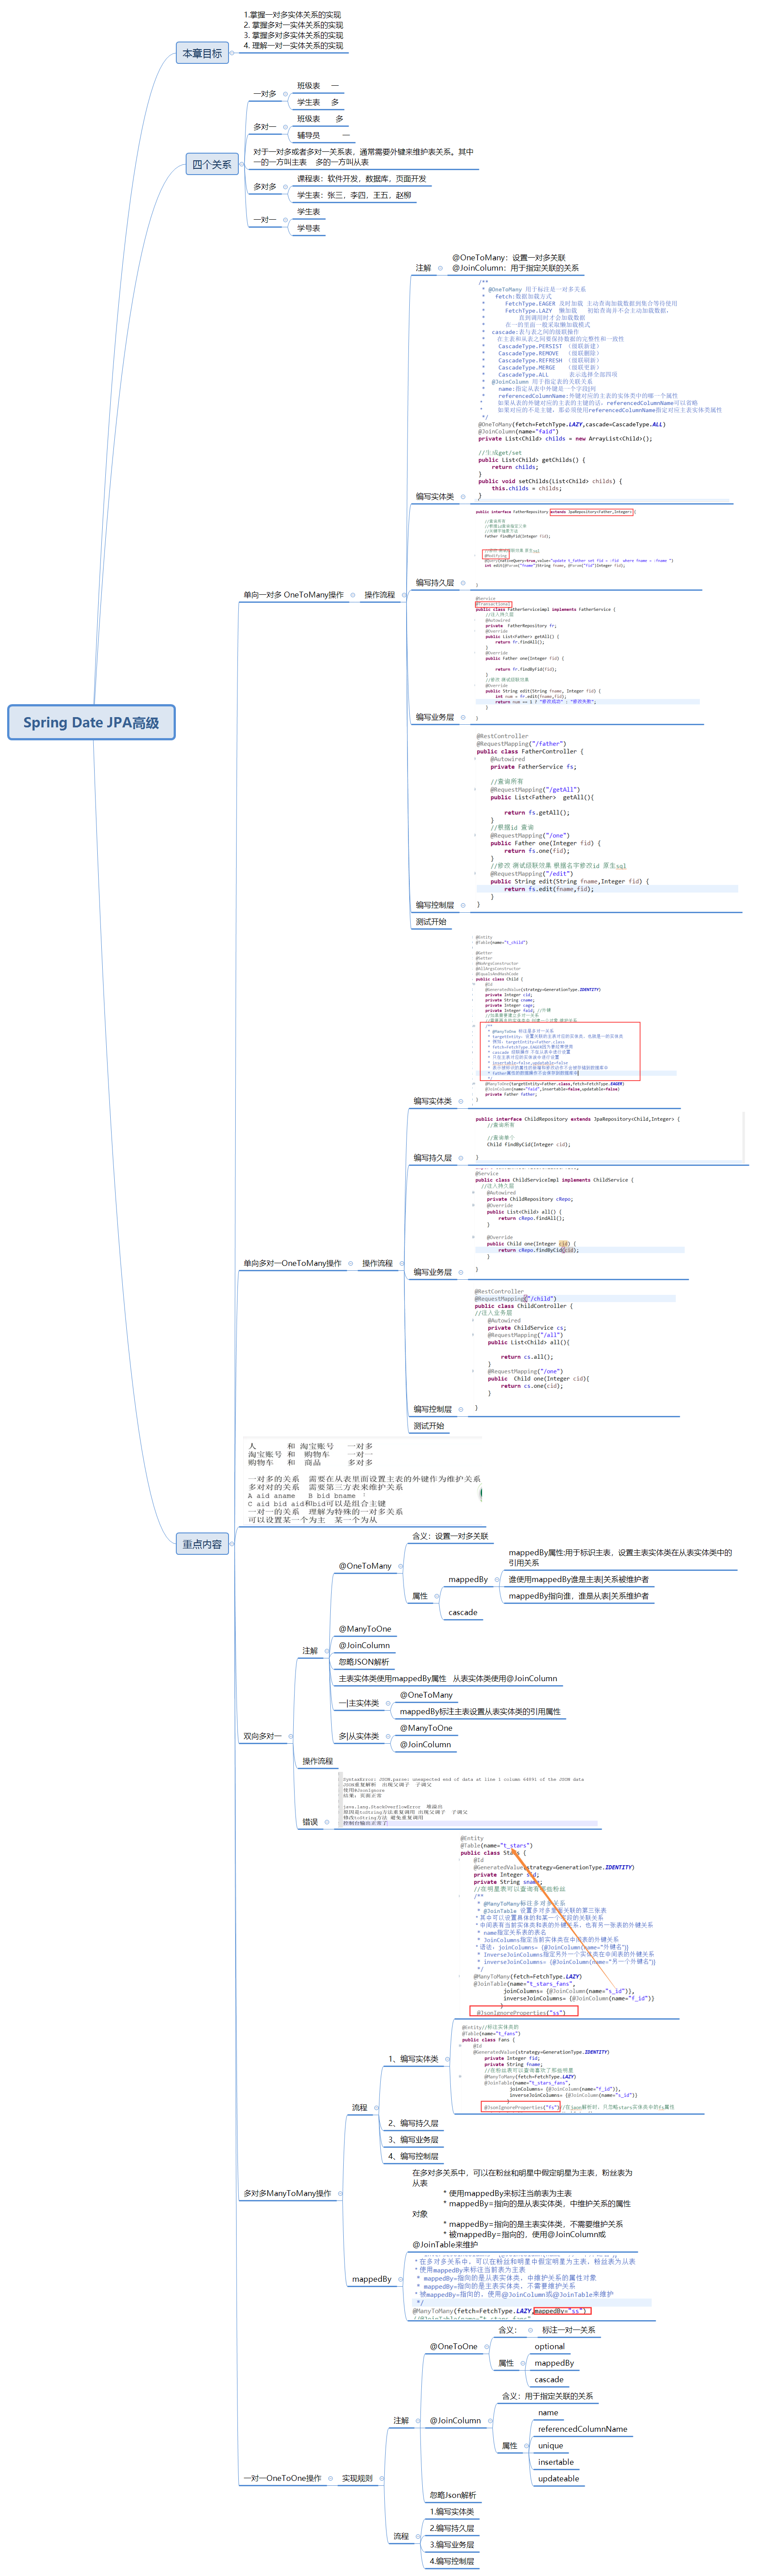Collapse the 错误 node toggle

[327, 1822]
